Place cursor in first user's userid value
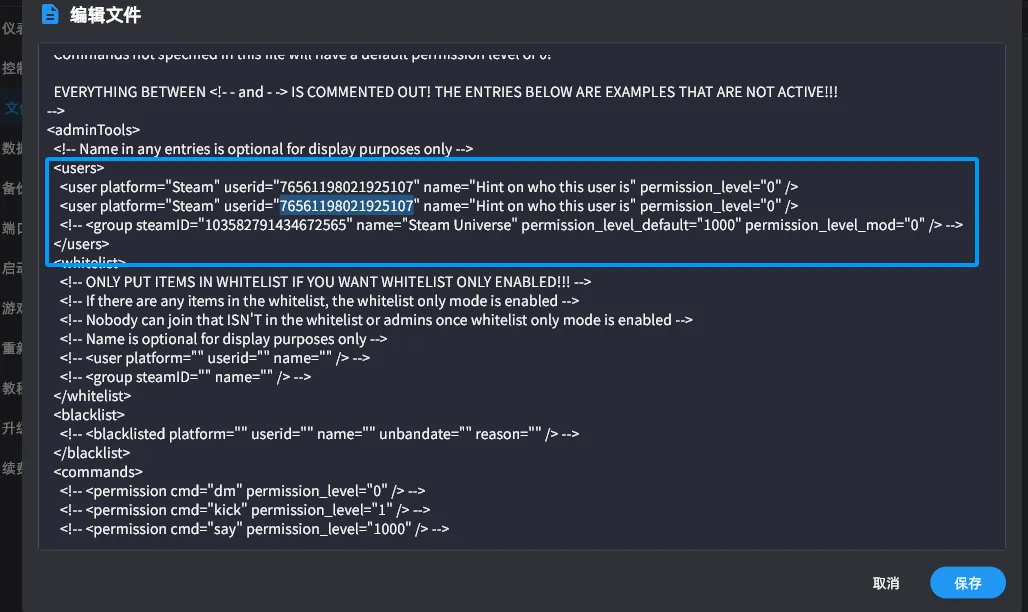This screenshot has width=1028, height=612. 346,187
